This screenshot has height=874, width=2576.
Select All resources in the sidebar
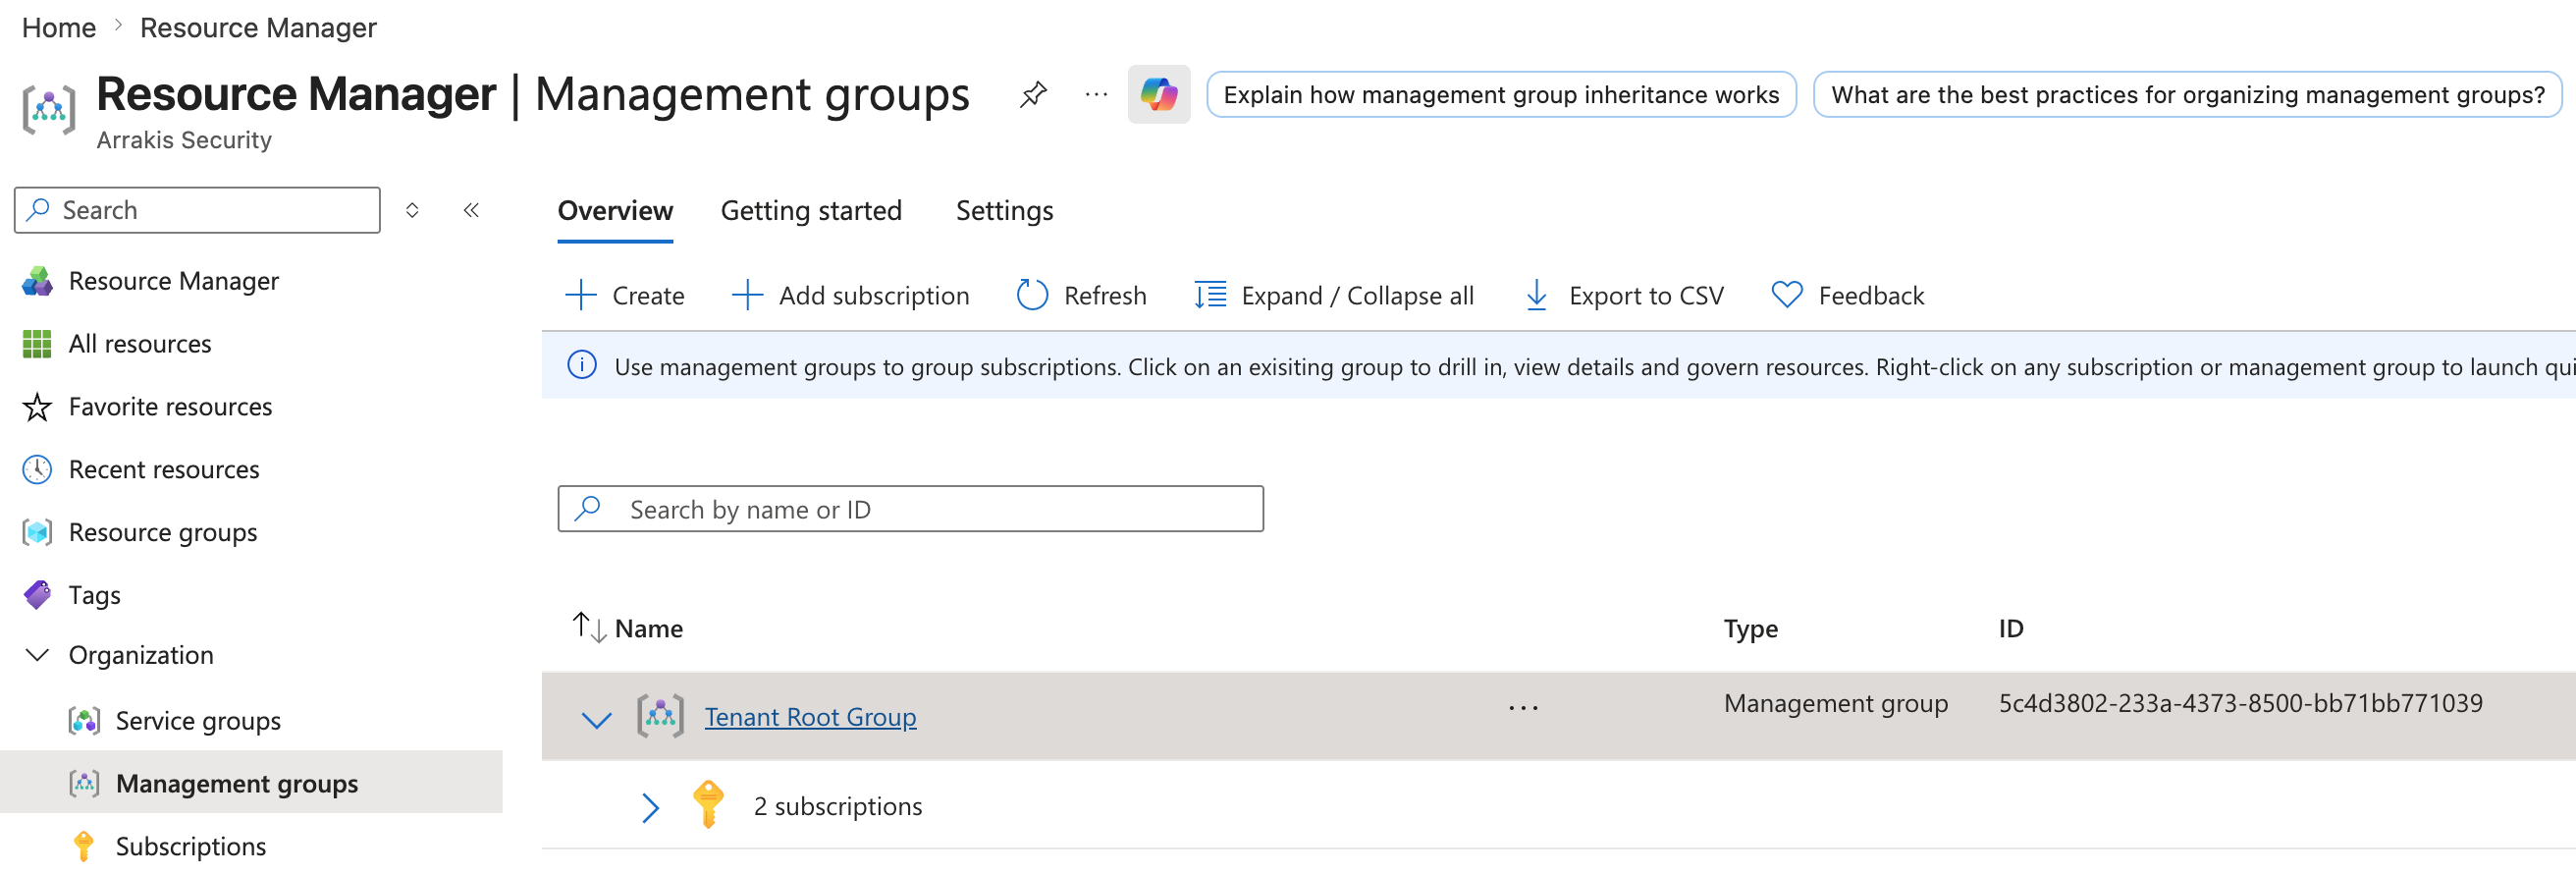tap(140, 344)
